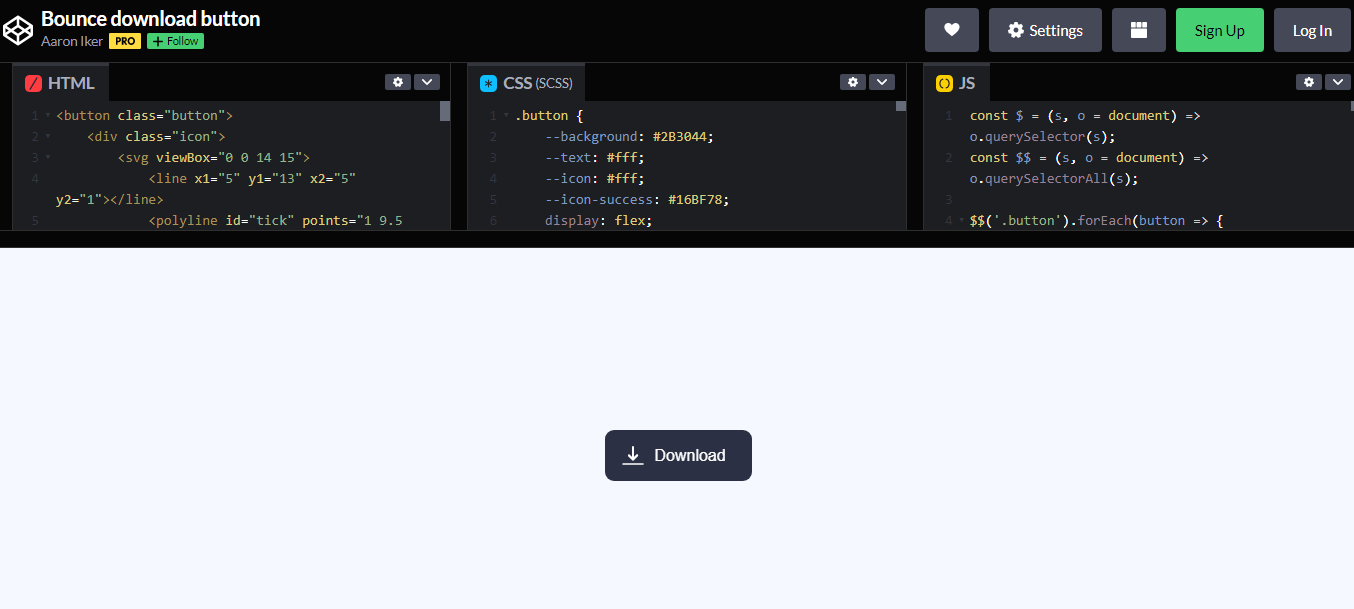Select the HTML editor tab
Screen dimensions: 1354x609
pos(61,83)
